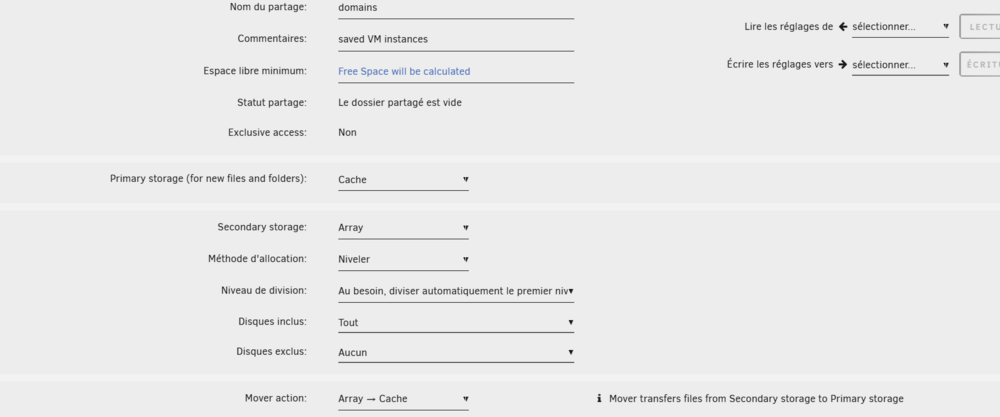Click the right arrow icon beside Écrire les réglages vers
Screen dimensions: 1000x417
[x=842, y=64]
